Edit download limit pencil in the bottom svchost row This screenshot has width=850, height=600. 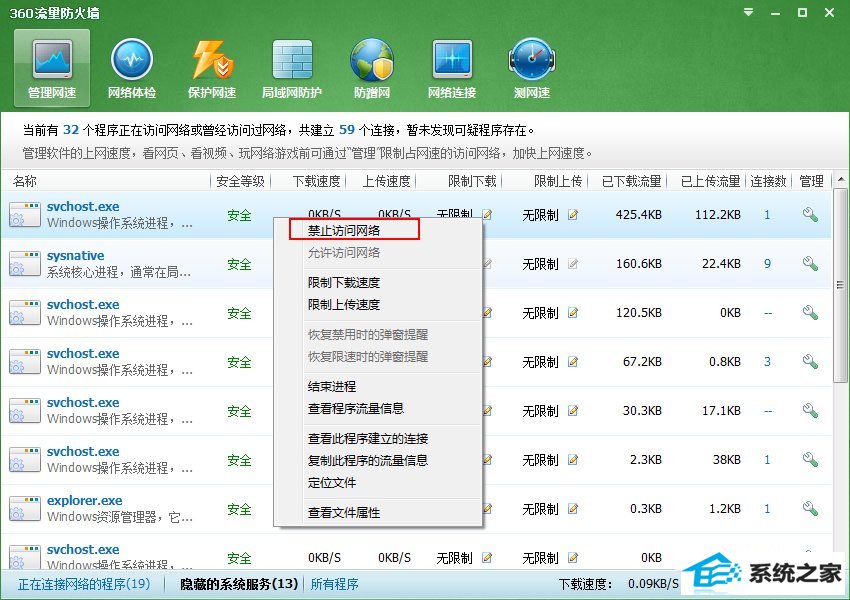pos(487,557)
